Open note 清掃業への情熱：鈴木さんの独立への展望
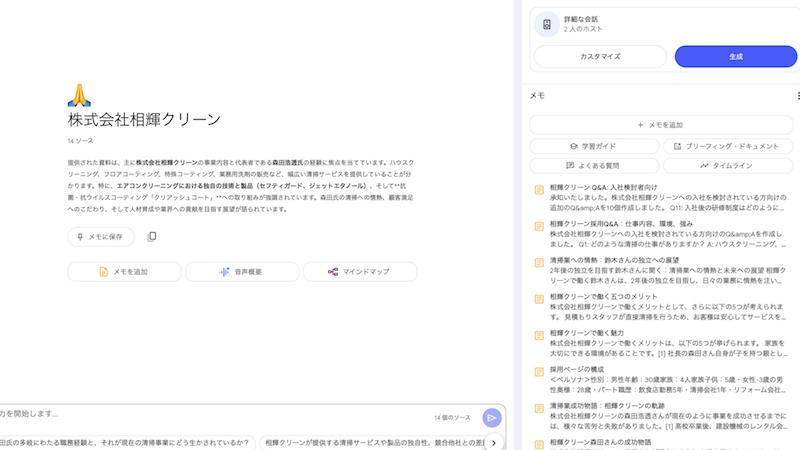Screen dimensions: 800x450 [x=661, y=270]
